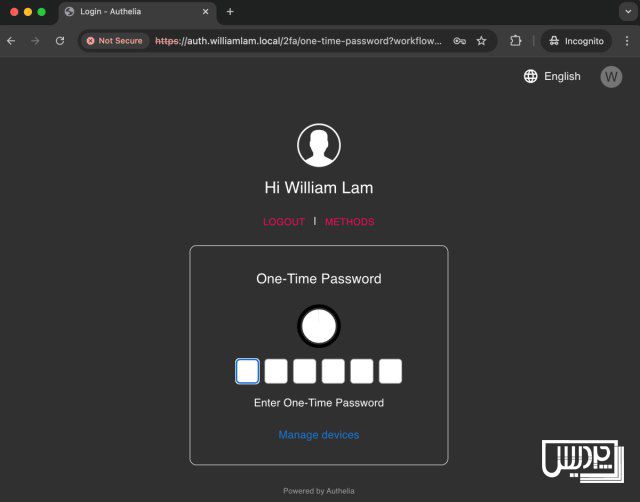
Task: Select the Login - Authelia tab
Action: [x=130, y=12]
